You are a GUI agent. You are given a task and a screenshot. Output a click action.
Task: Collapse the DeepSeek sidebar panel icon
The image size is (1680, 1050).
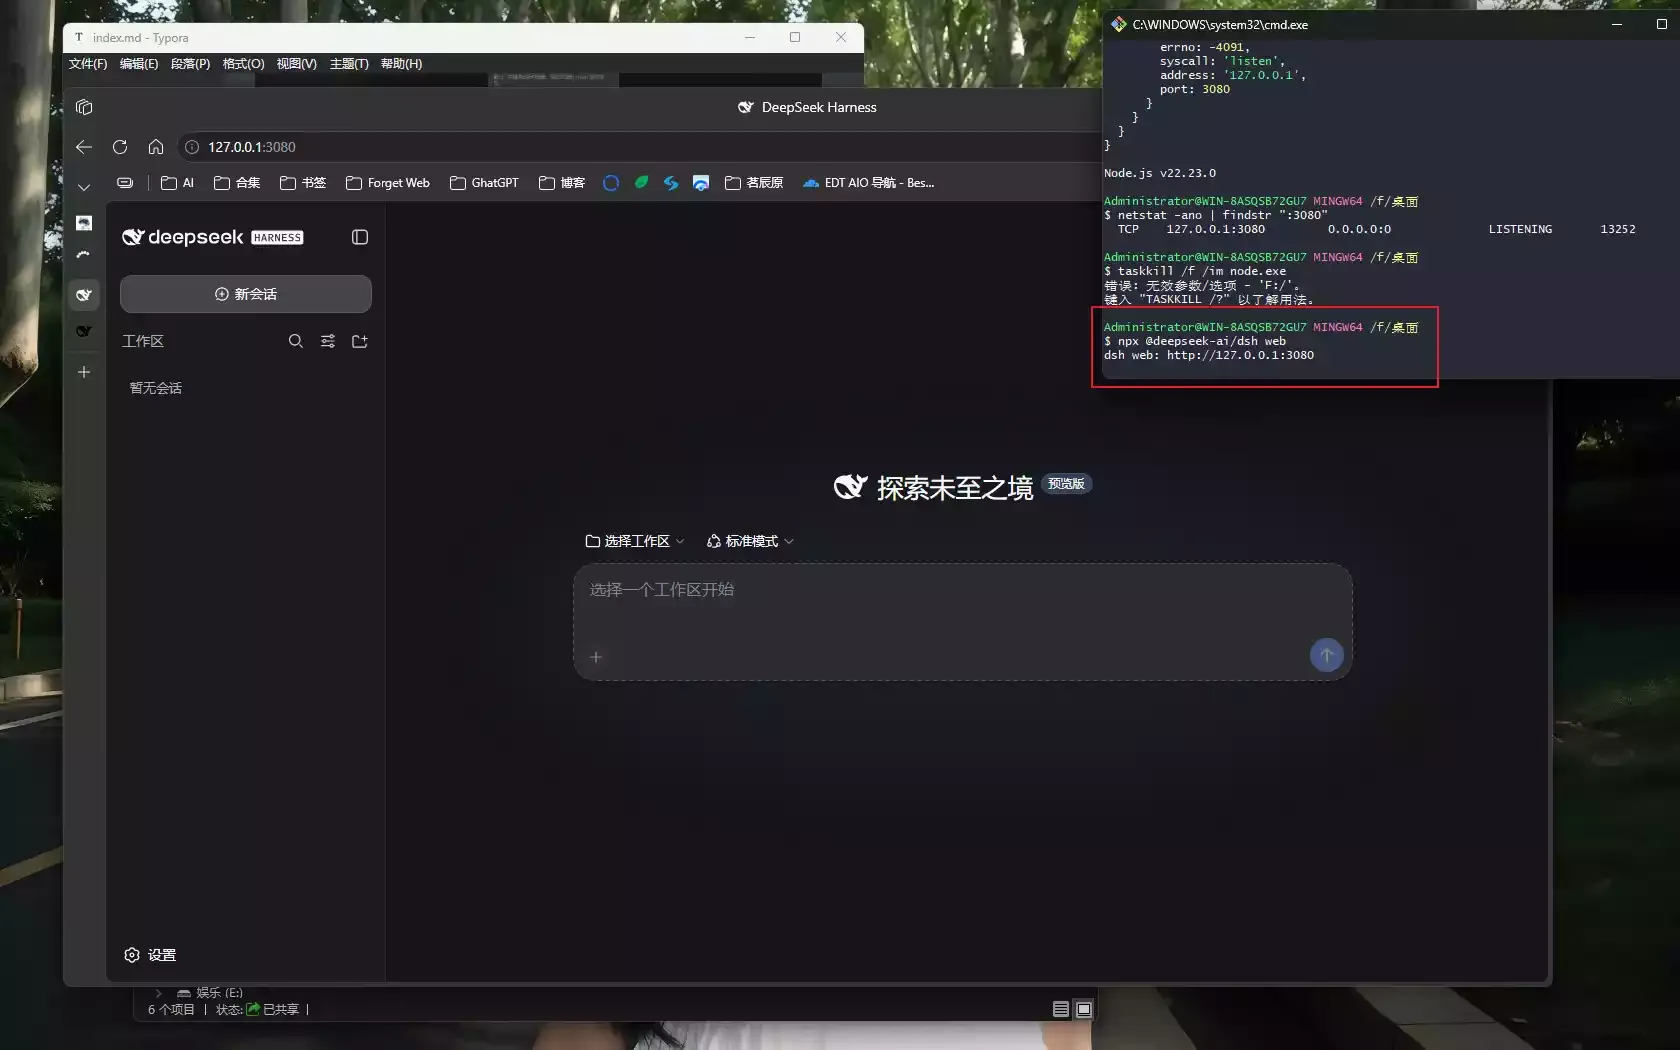pos(360,237)
